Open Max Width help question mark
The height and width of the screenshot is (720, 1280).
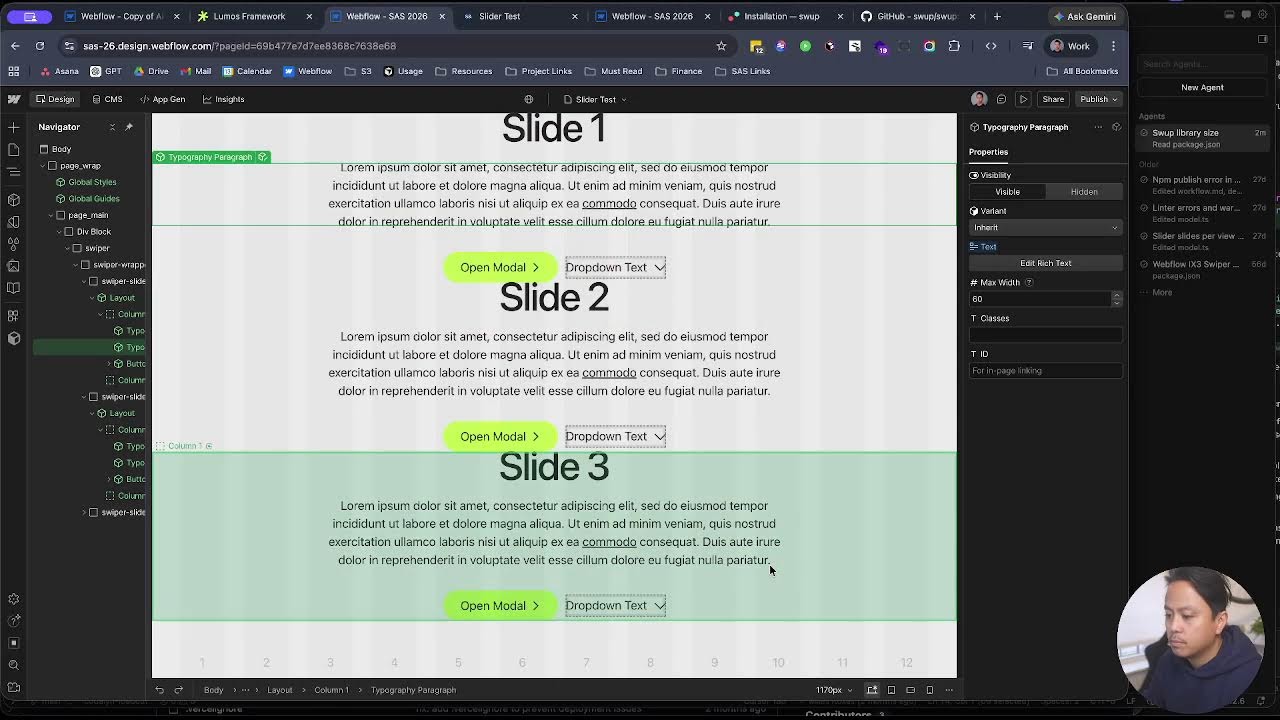(x=1029, y=283)
